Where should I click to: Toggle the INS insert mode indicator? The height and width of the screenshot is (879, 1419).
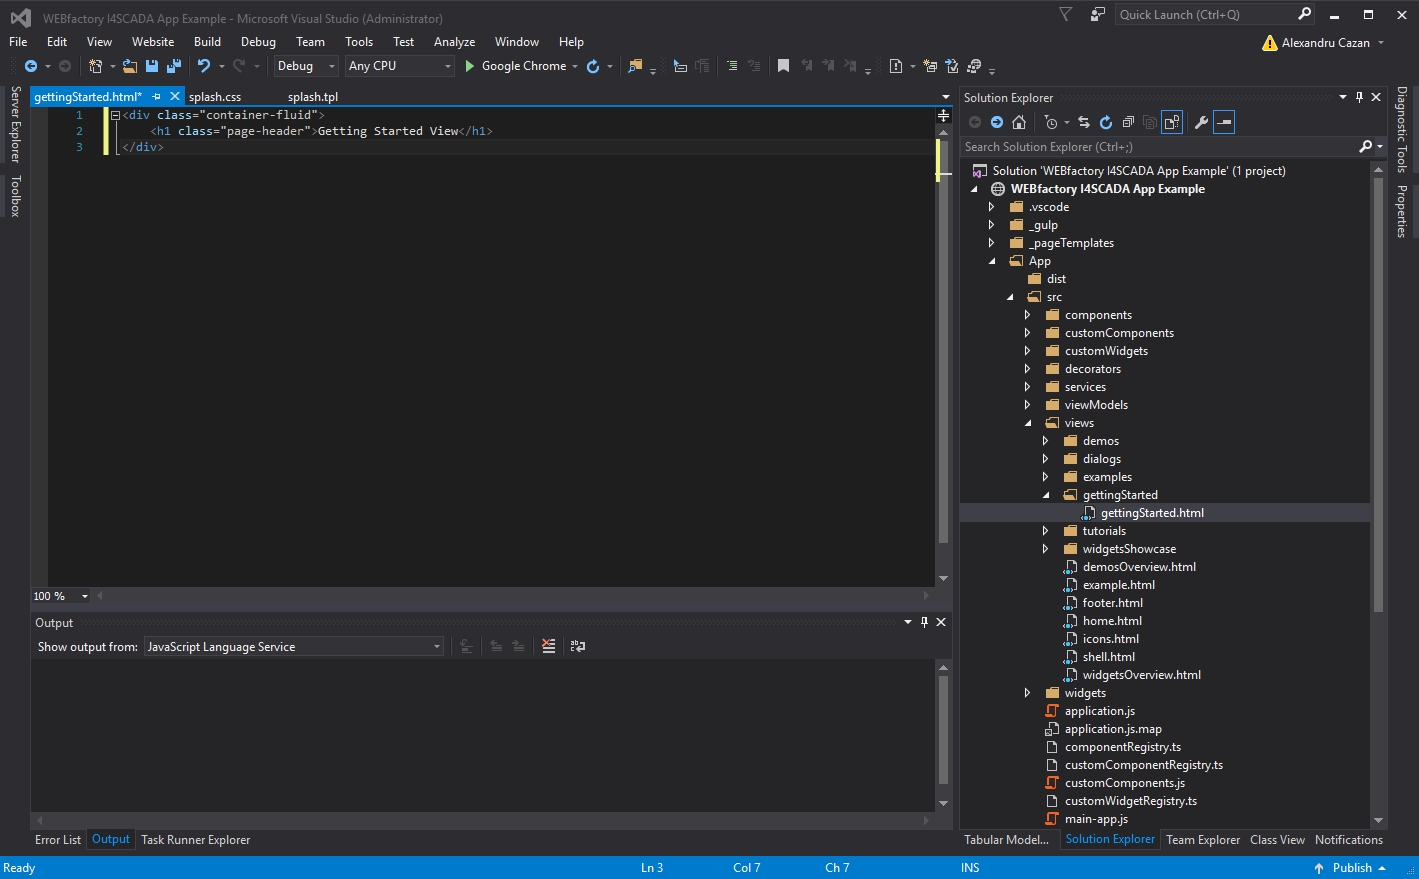[x=970, y=868]
